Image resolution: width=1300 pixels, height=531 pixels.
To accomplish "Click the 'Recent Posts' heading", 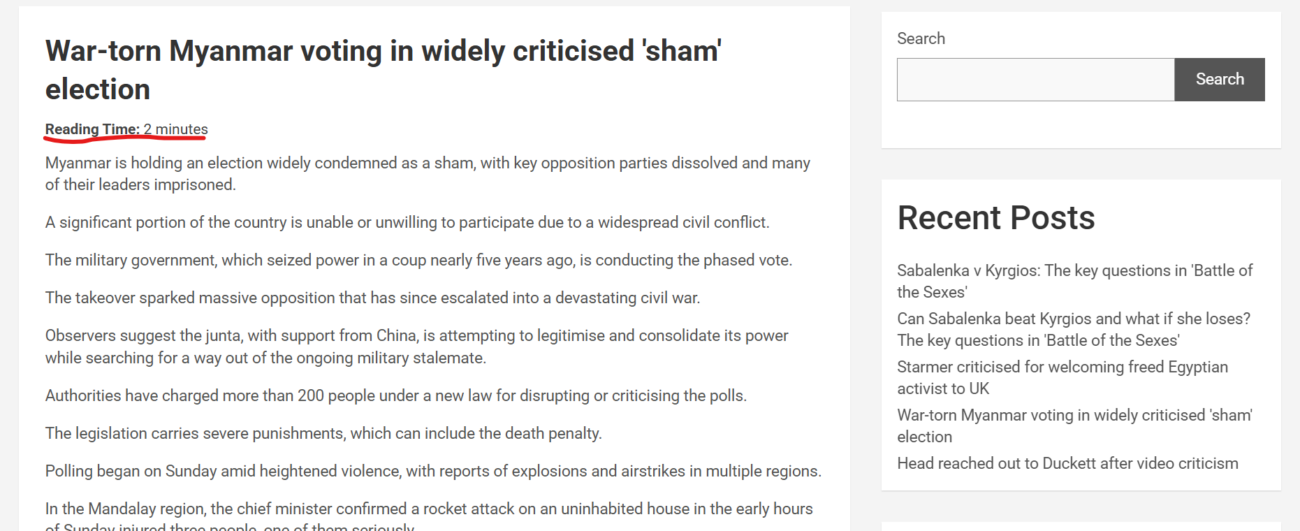I will (x=995, y=217).
